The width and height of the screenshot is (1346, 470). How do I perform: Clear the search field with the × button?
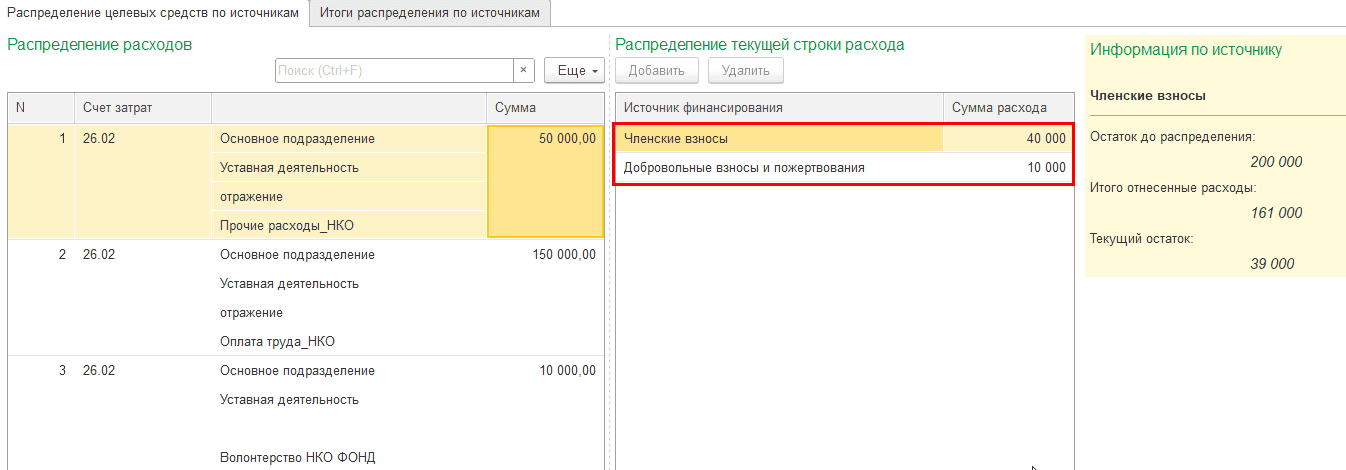(524, 71)
